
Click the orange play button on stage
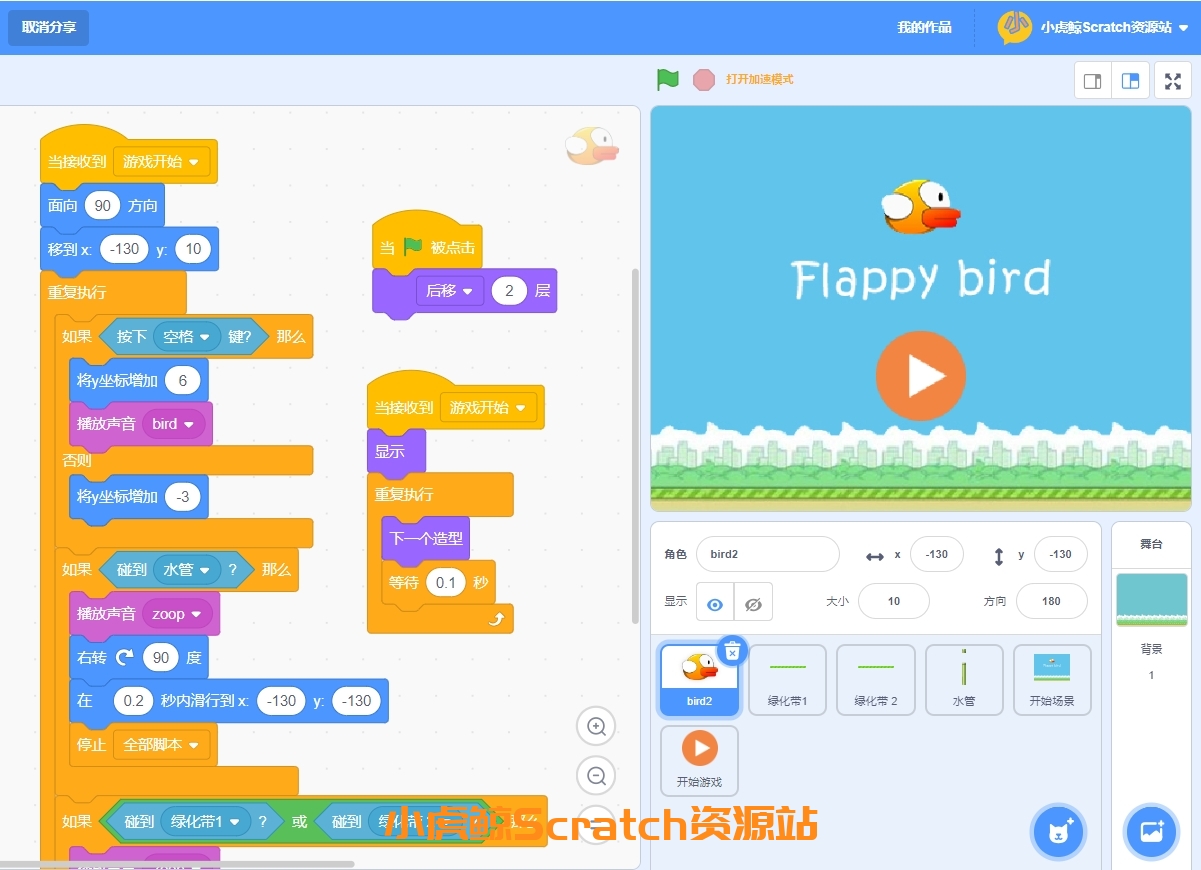coord(921,376)
